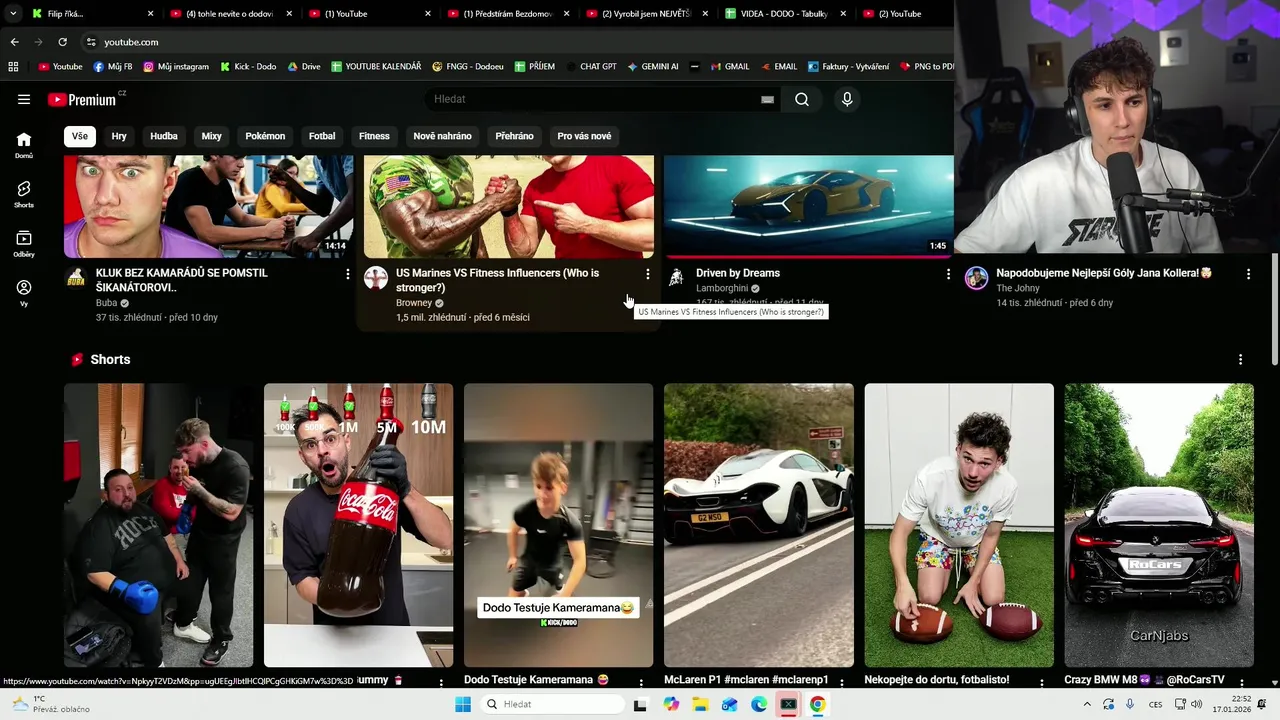Show hidden system tray icons
This screenshot has height=720, width=1280.
pos(1087,704)
